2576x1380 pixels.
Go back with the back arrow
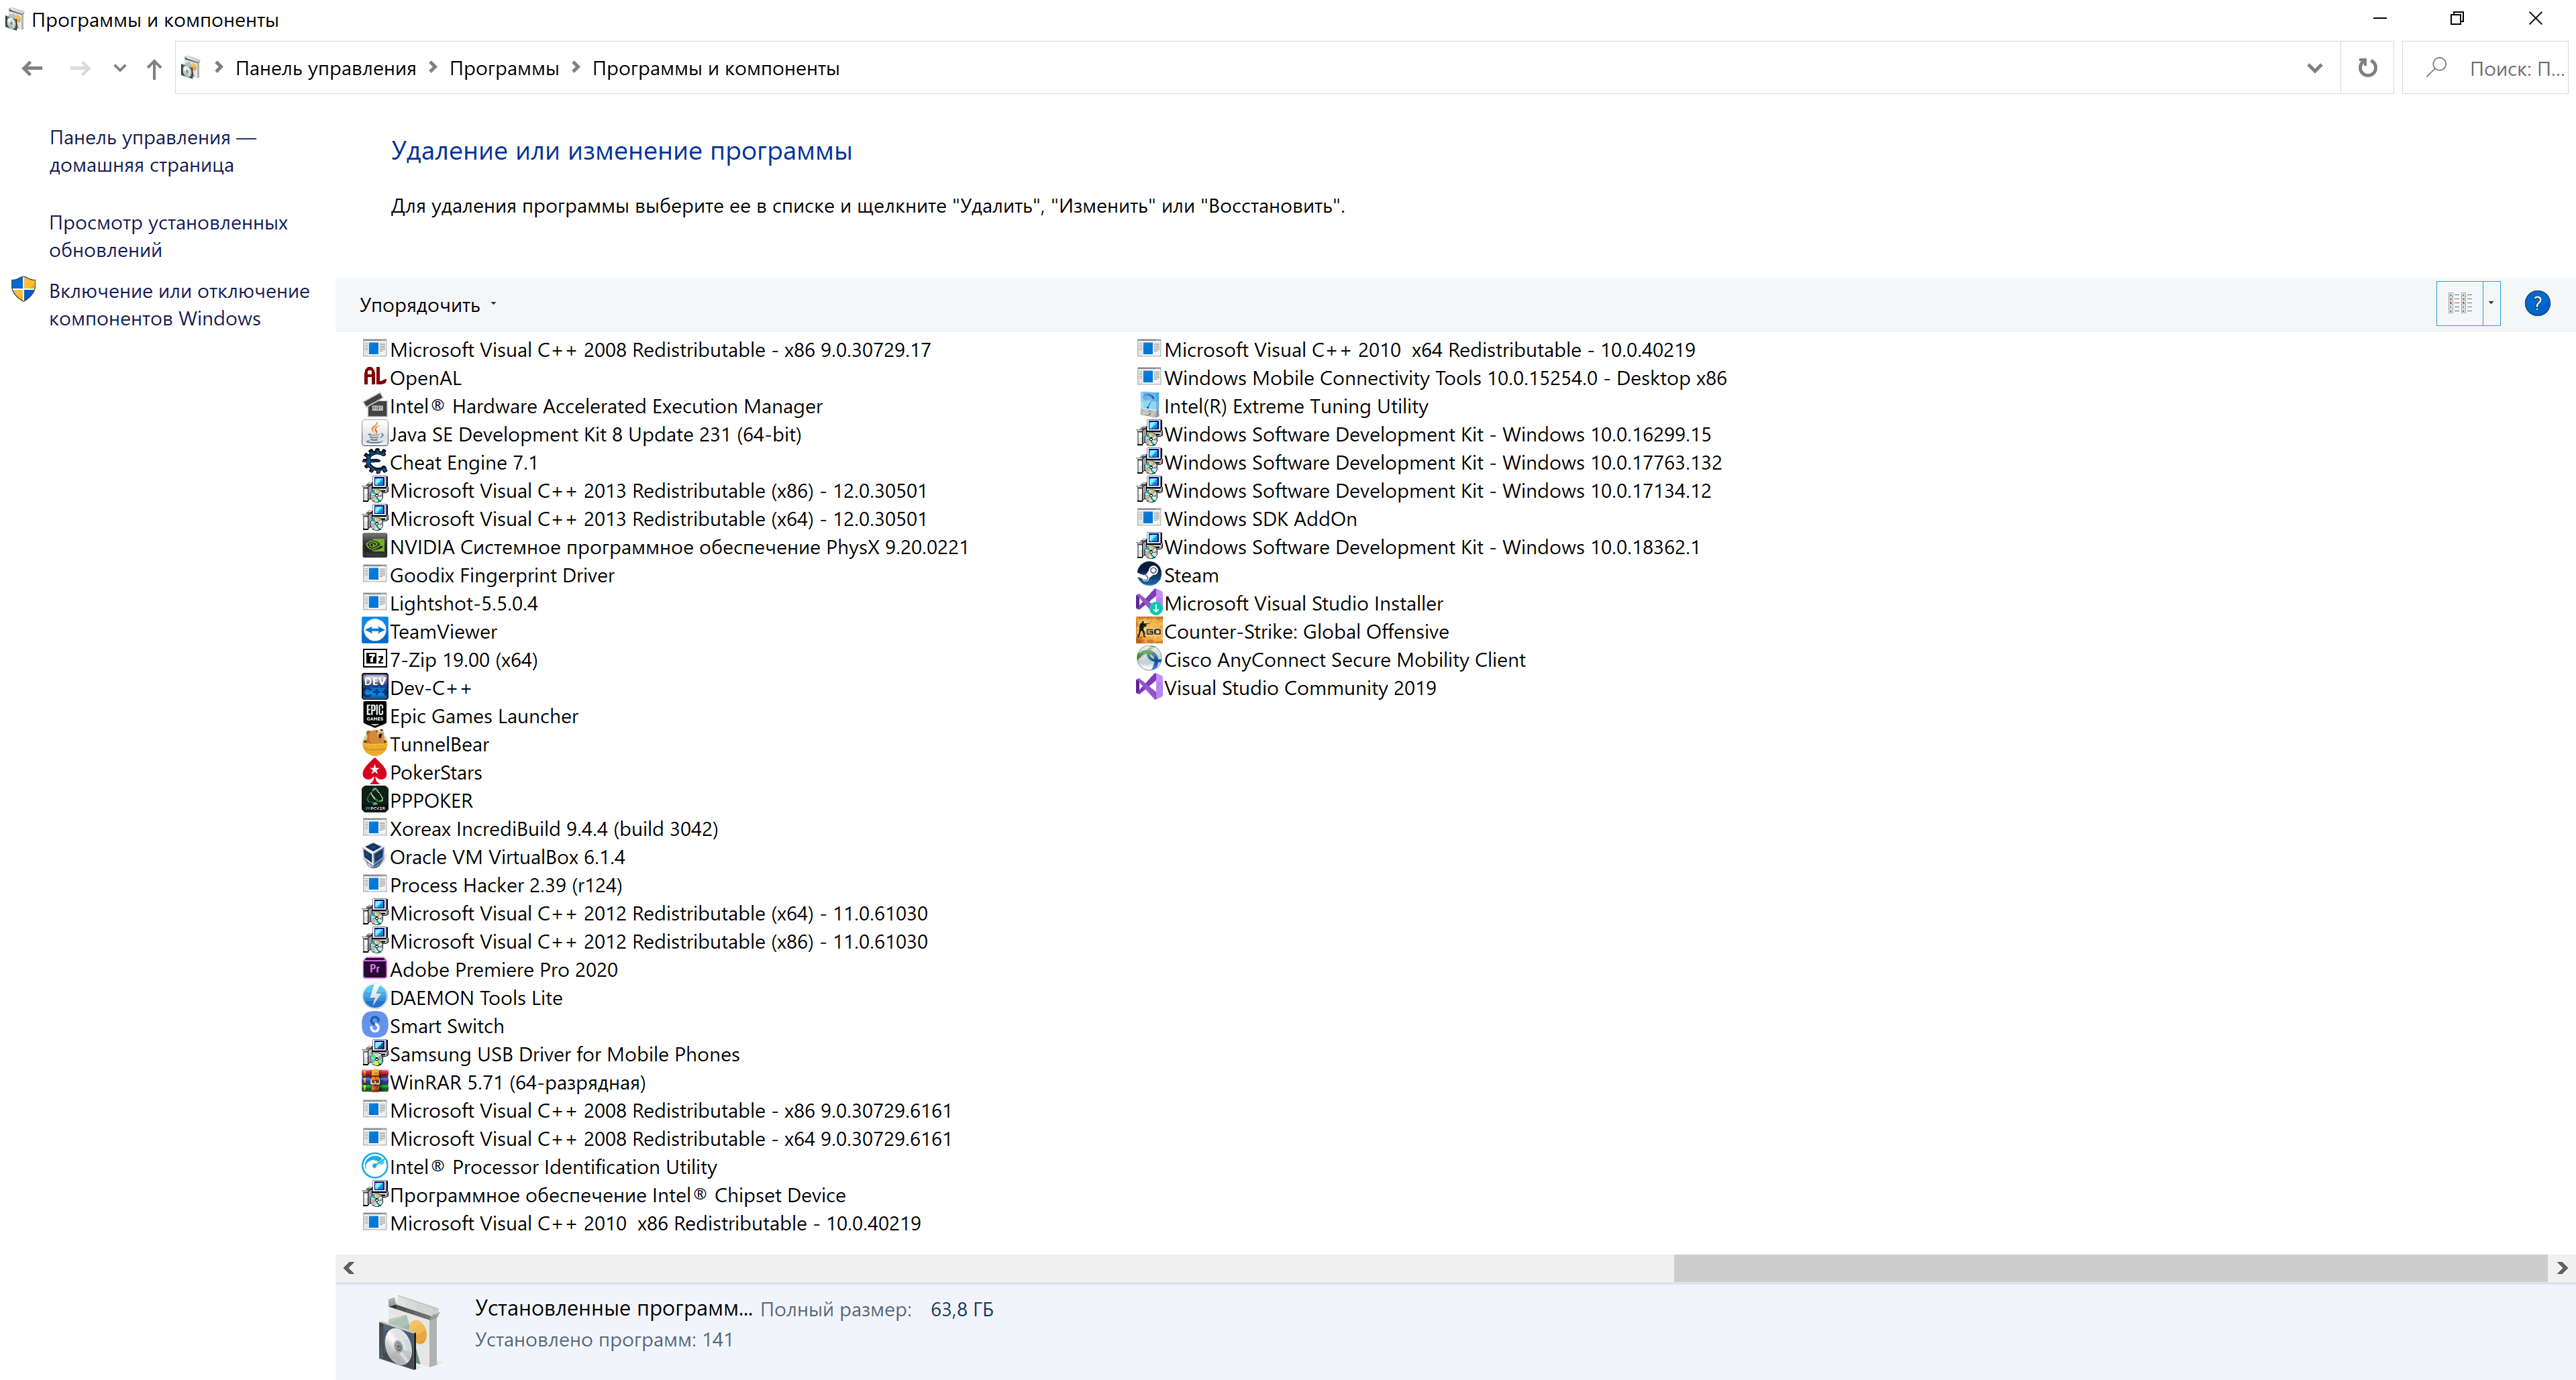(32, 68)
